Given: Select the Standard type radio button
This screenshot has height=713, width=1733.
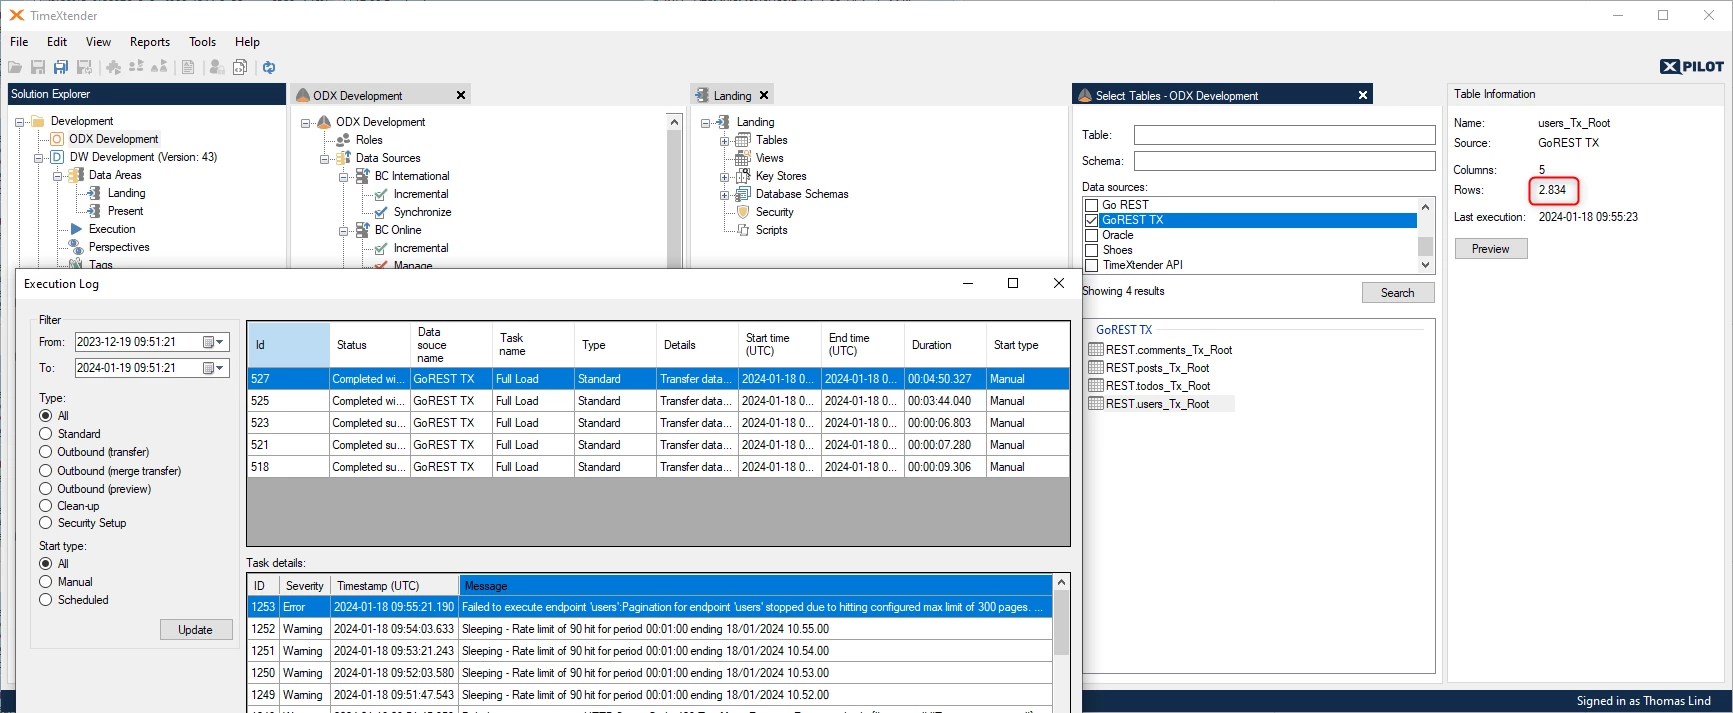Looking at the screenshot, I should 46,434.
